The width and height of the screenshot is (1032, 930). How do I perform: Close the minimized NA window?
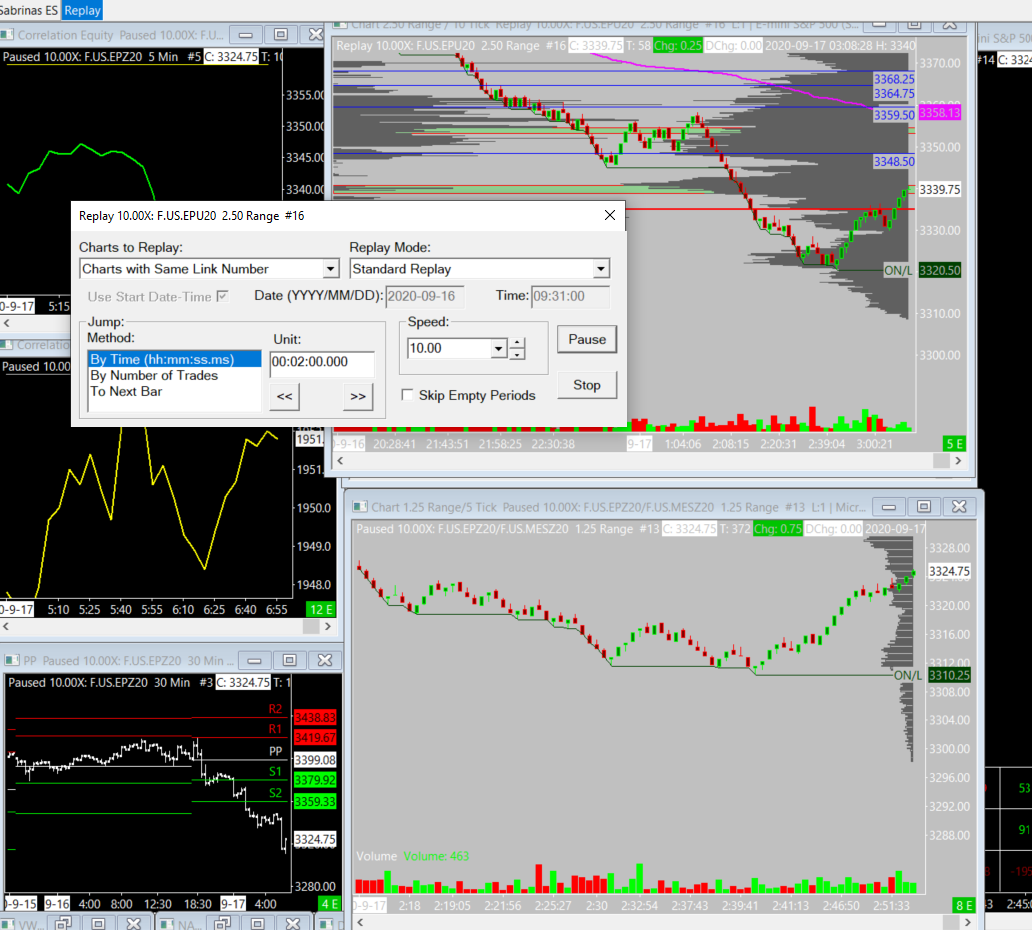click(x=293, y=923)
